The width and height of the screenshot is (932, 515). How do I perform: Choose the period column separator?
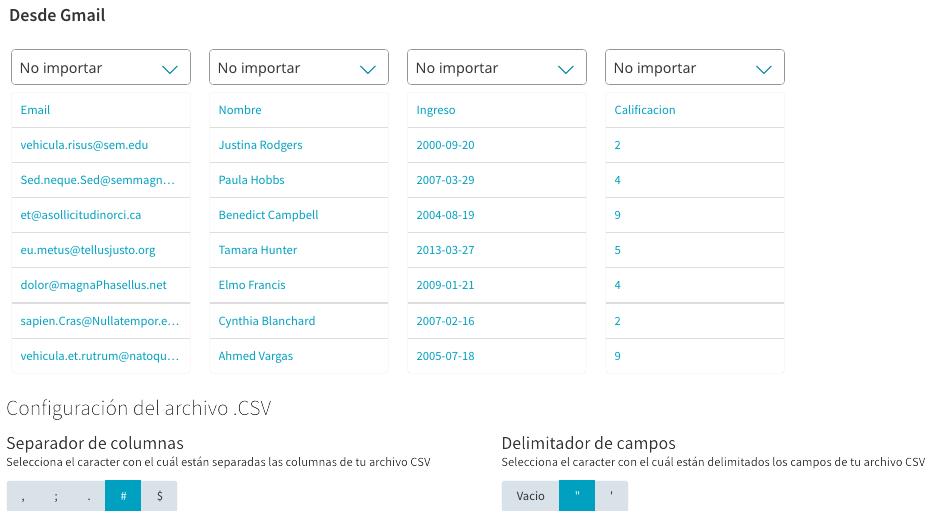(89, 496)
